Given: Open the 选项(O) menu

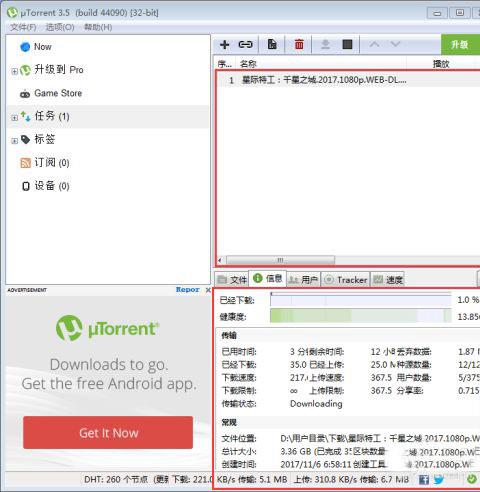Looking at the screenshot, I should pos(60,27).
